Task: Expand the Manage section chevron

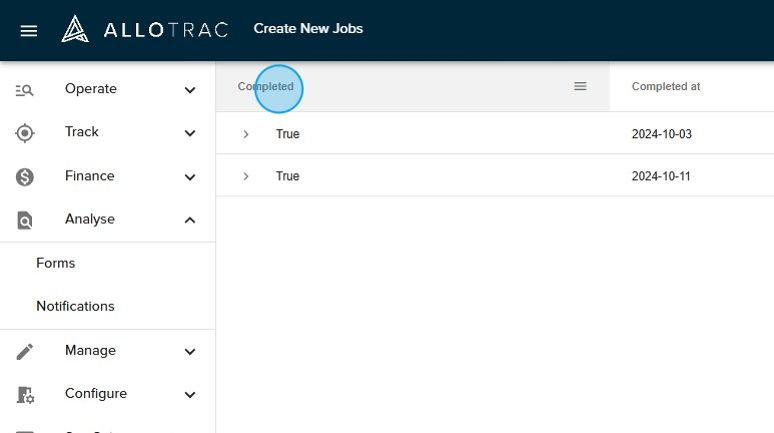Action: [190, 351]
